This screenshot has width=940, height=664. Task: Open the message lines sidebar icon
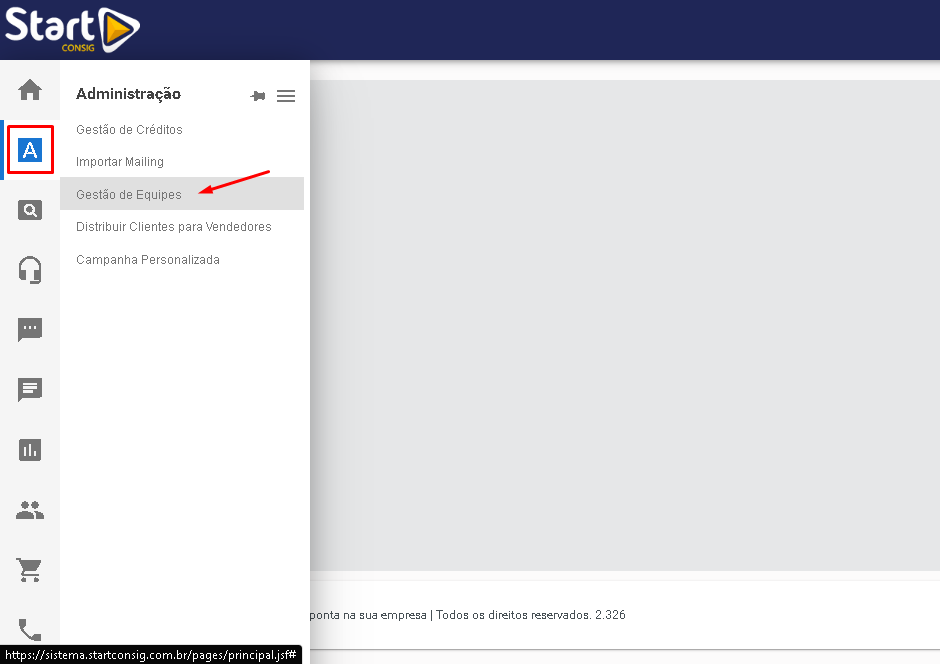coord(30,390)
